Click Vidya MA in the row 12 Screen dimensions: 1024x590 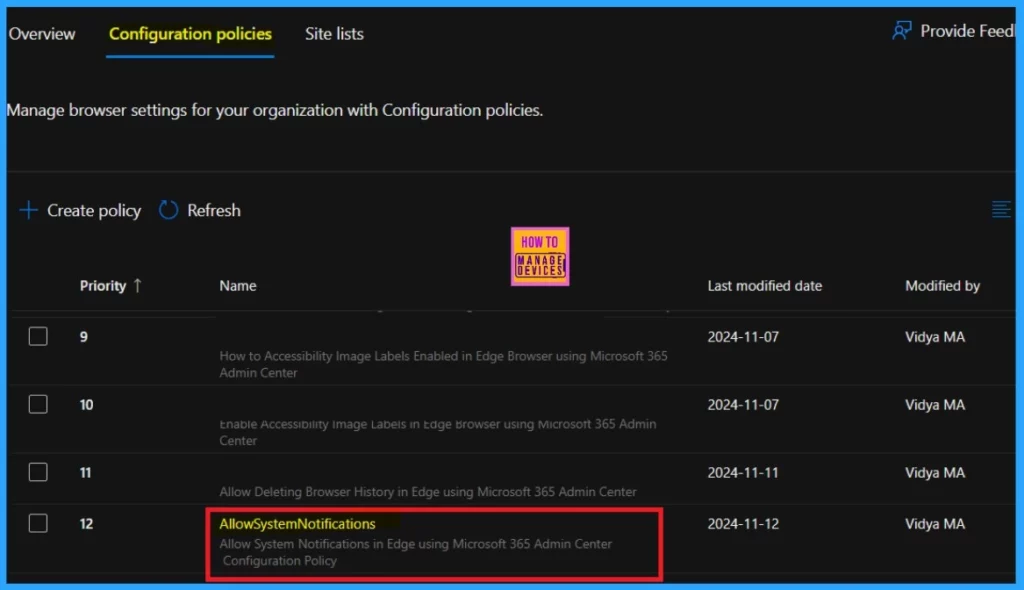935,523
